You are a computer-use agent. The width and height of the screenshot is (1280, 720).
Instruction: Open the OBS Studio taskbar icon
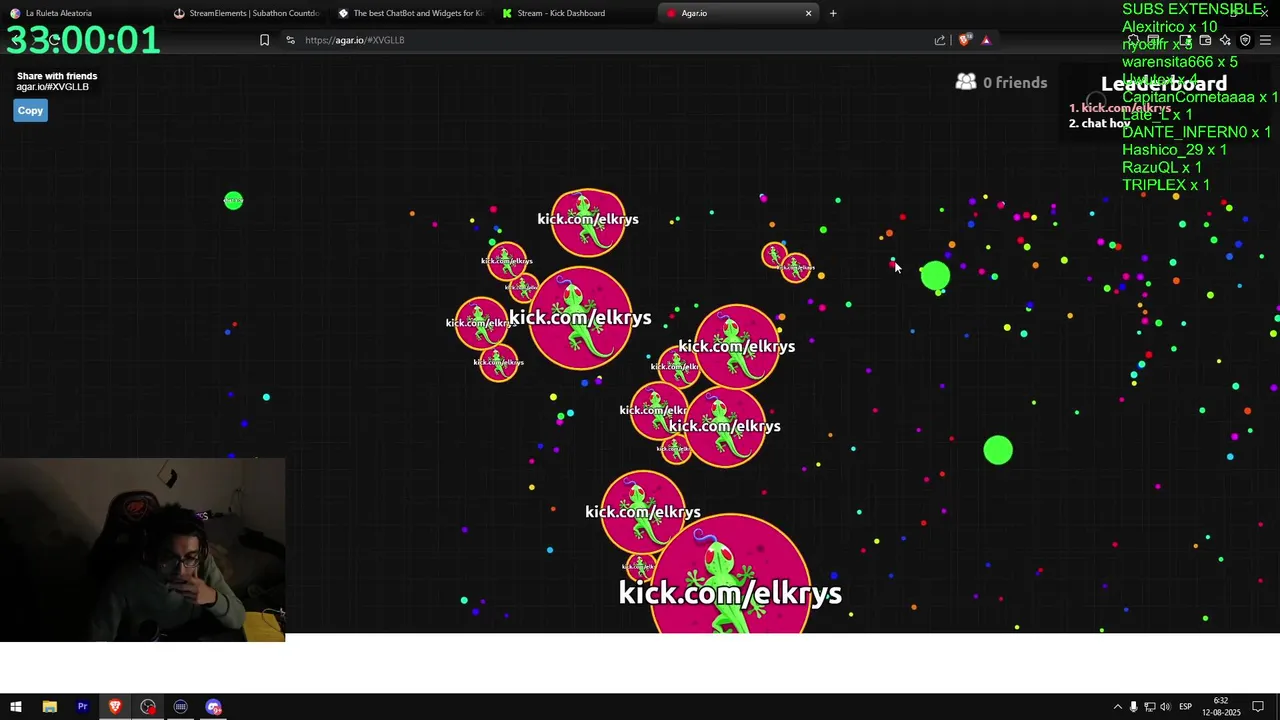[x=148, y=707]
